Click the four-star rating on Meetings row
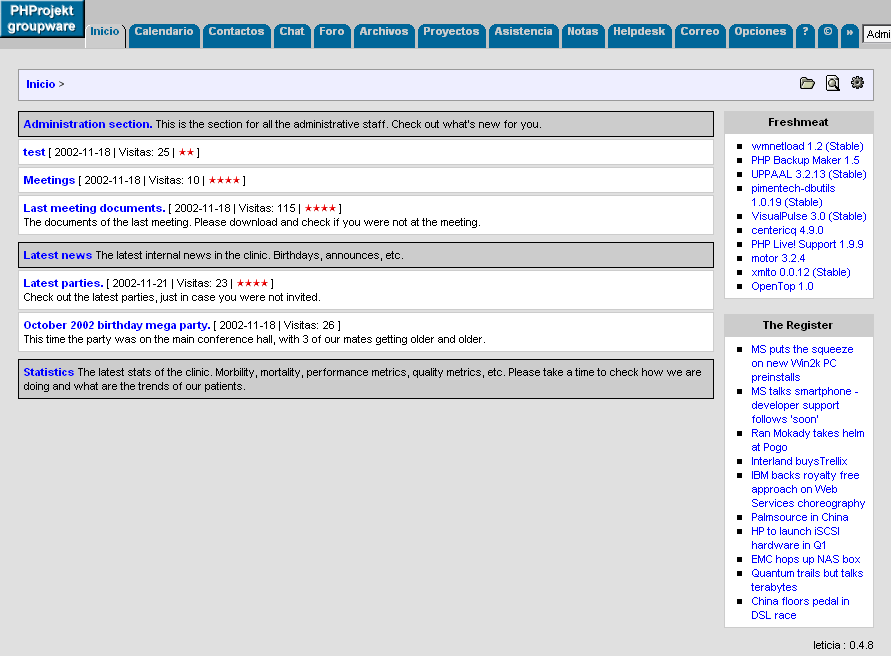The height and width of the screenshot is (656, 891). point(224,180)
